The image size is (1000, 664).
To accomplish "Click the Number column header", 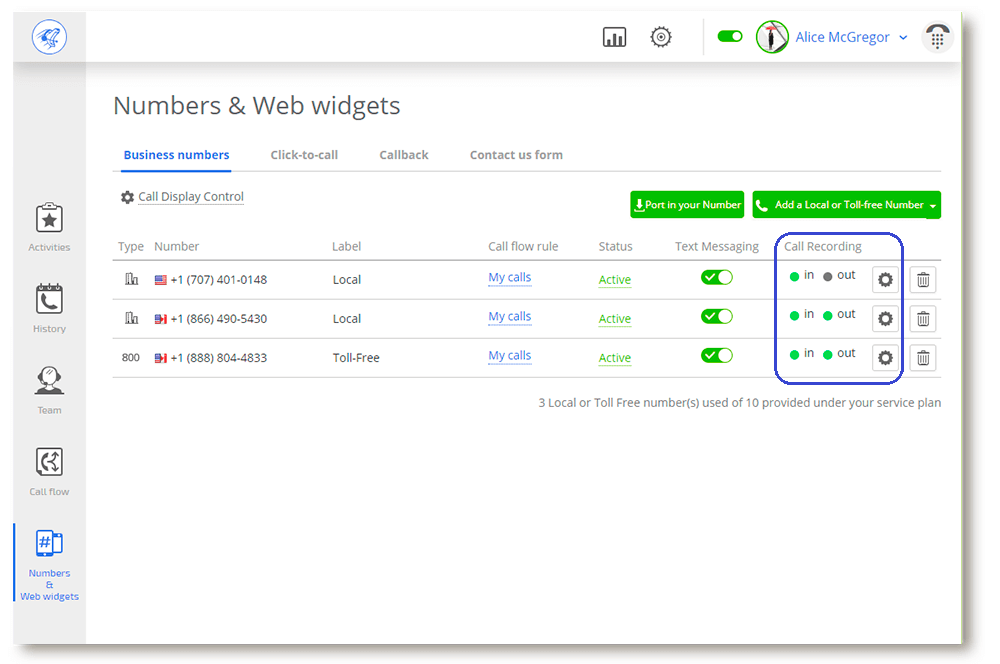I will click(177, 246).
